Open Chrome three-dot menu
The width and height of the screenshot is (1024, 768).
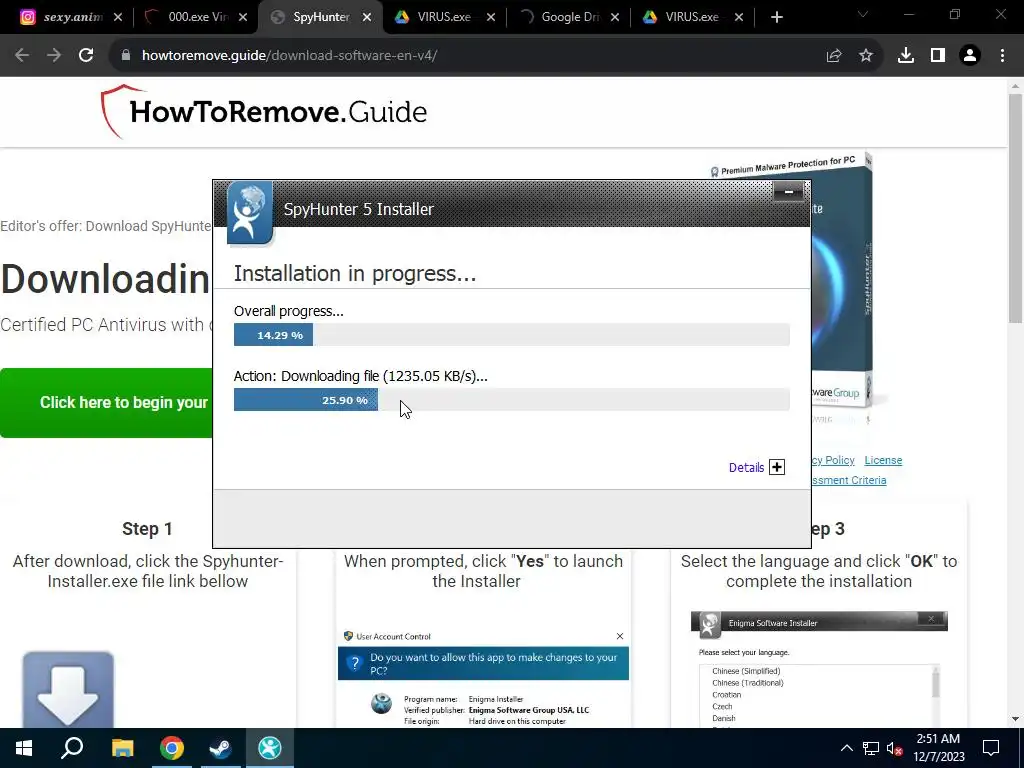(1002, 56)
